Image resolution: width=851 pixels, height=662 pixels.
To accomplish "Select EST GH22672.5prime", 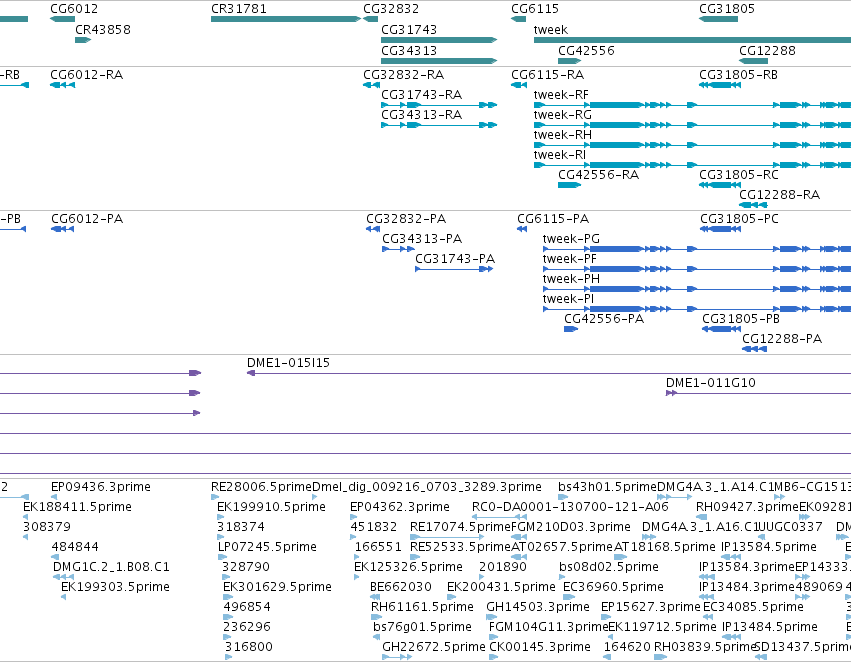I will click(x=434, y=647).
